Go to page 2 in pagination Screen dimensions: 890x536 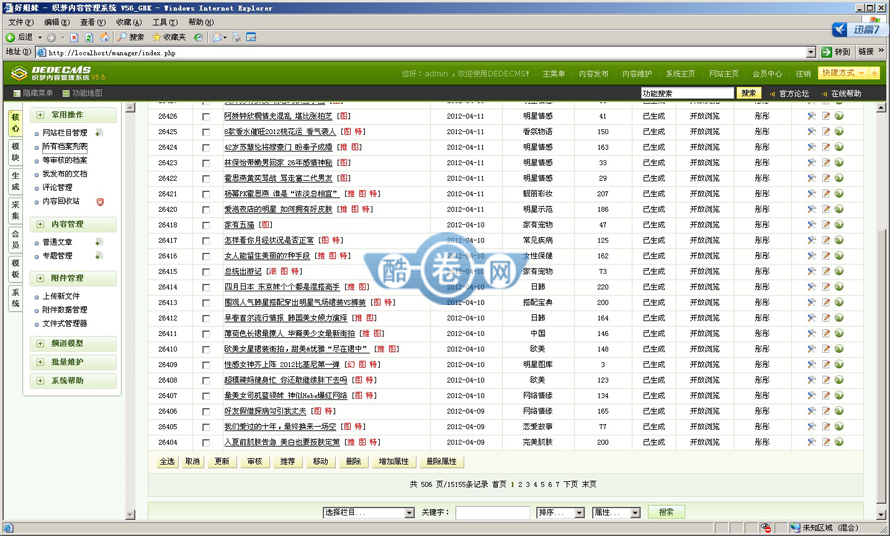519,484
